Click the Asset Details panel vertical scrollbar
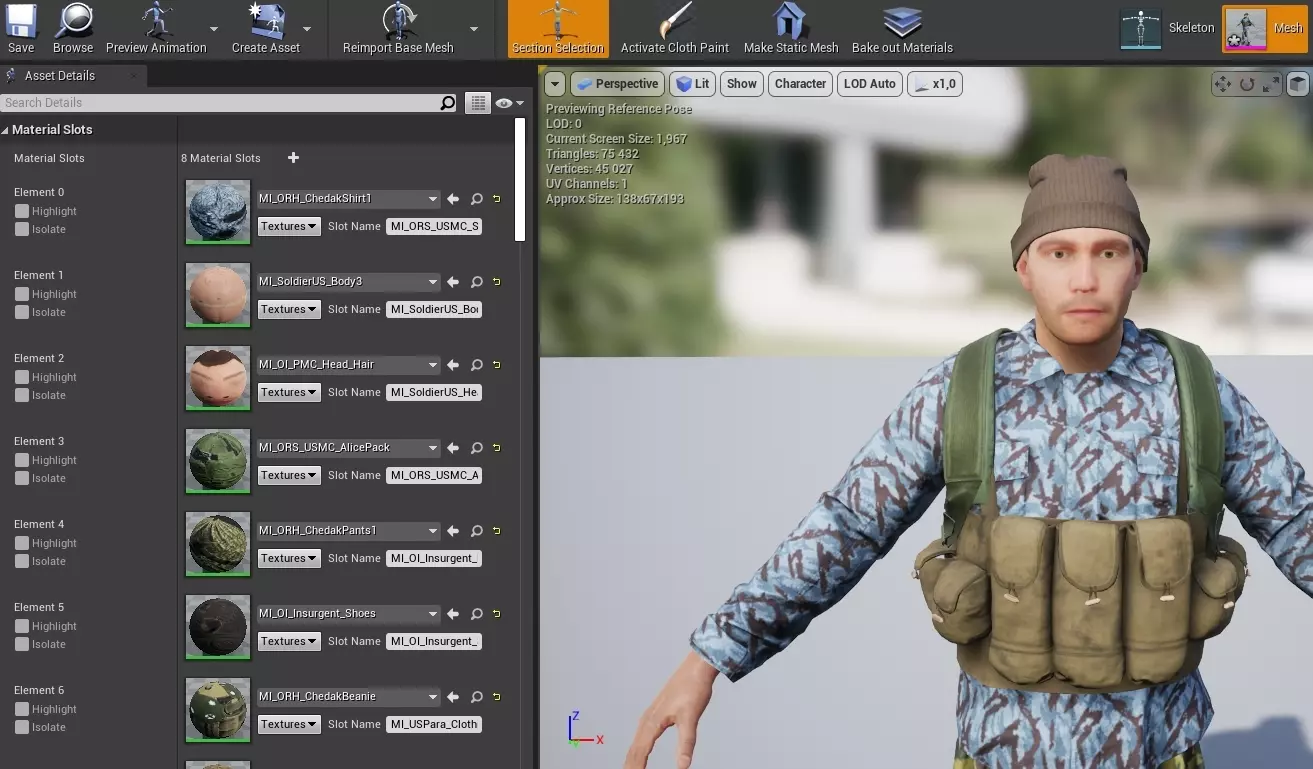The width and height of the screenshot is (1313, 769). coord(519,180)
